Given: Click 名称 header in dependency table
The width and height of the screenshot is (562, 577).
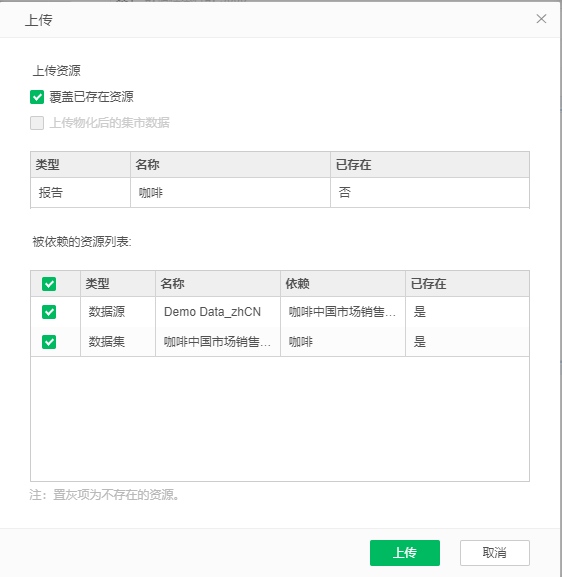Looking at the screenshot, I should coord(218,284).
